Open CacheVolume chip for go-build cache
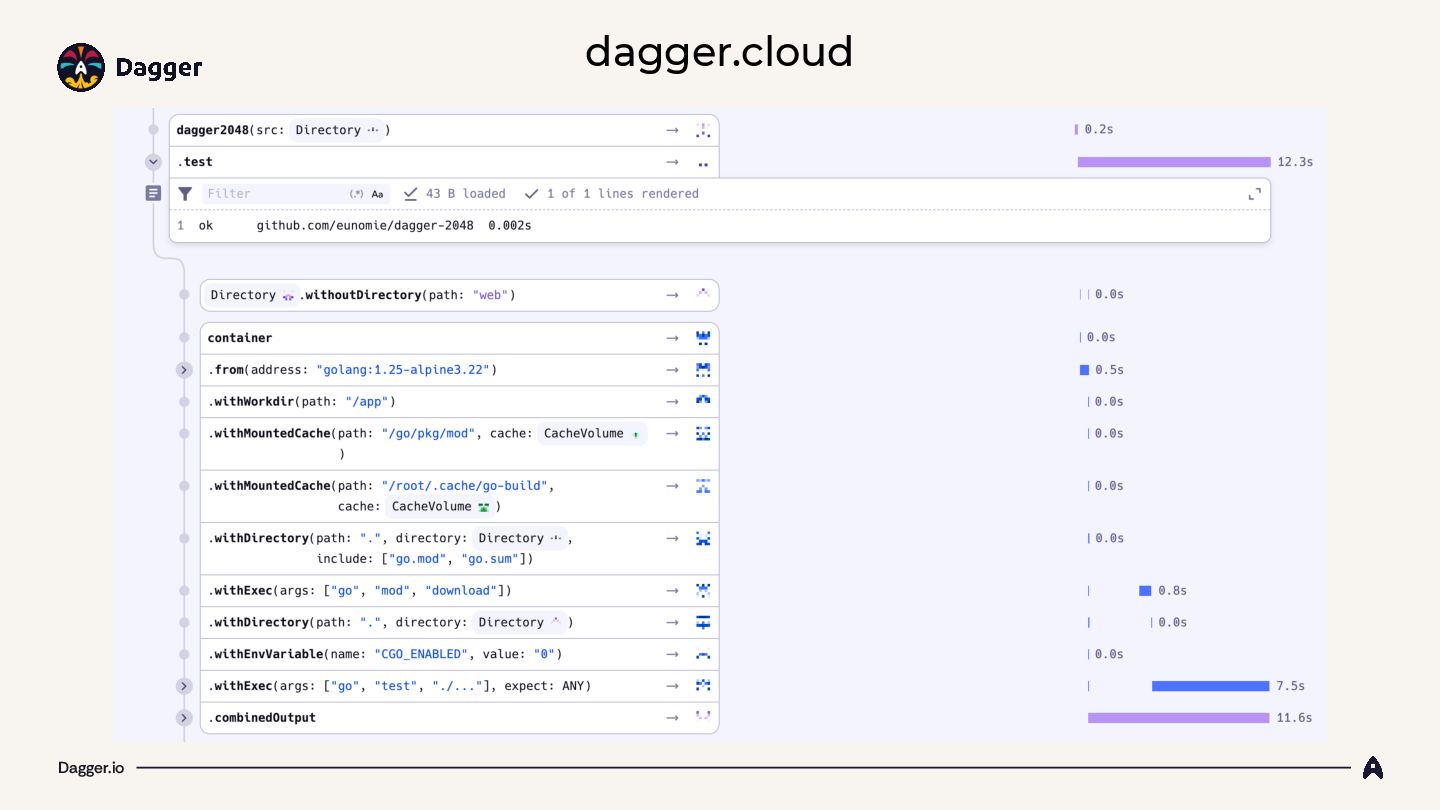 440,506
